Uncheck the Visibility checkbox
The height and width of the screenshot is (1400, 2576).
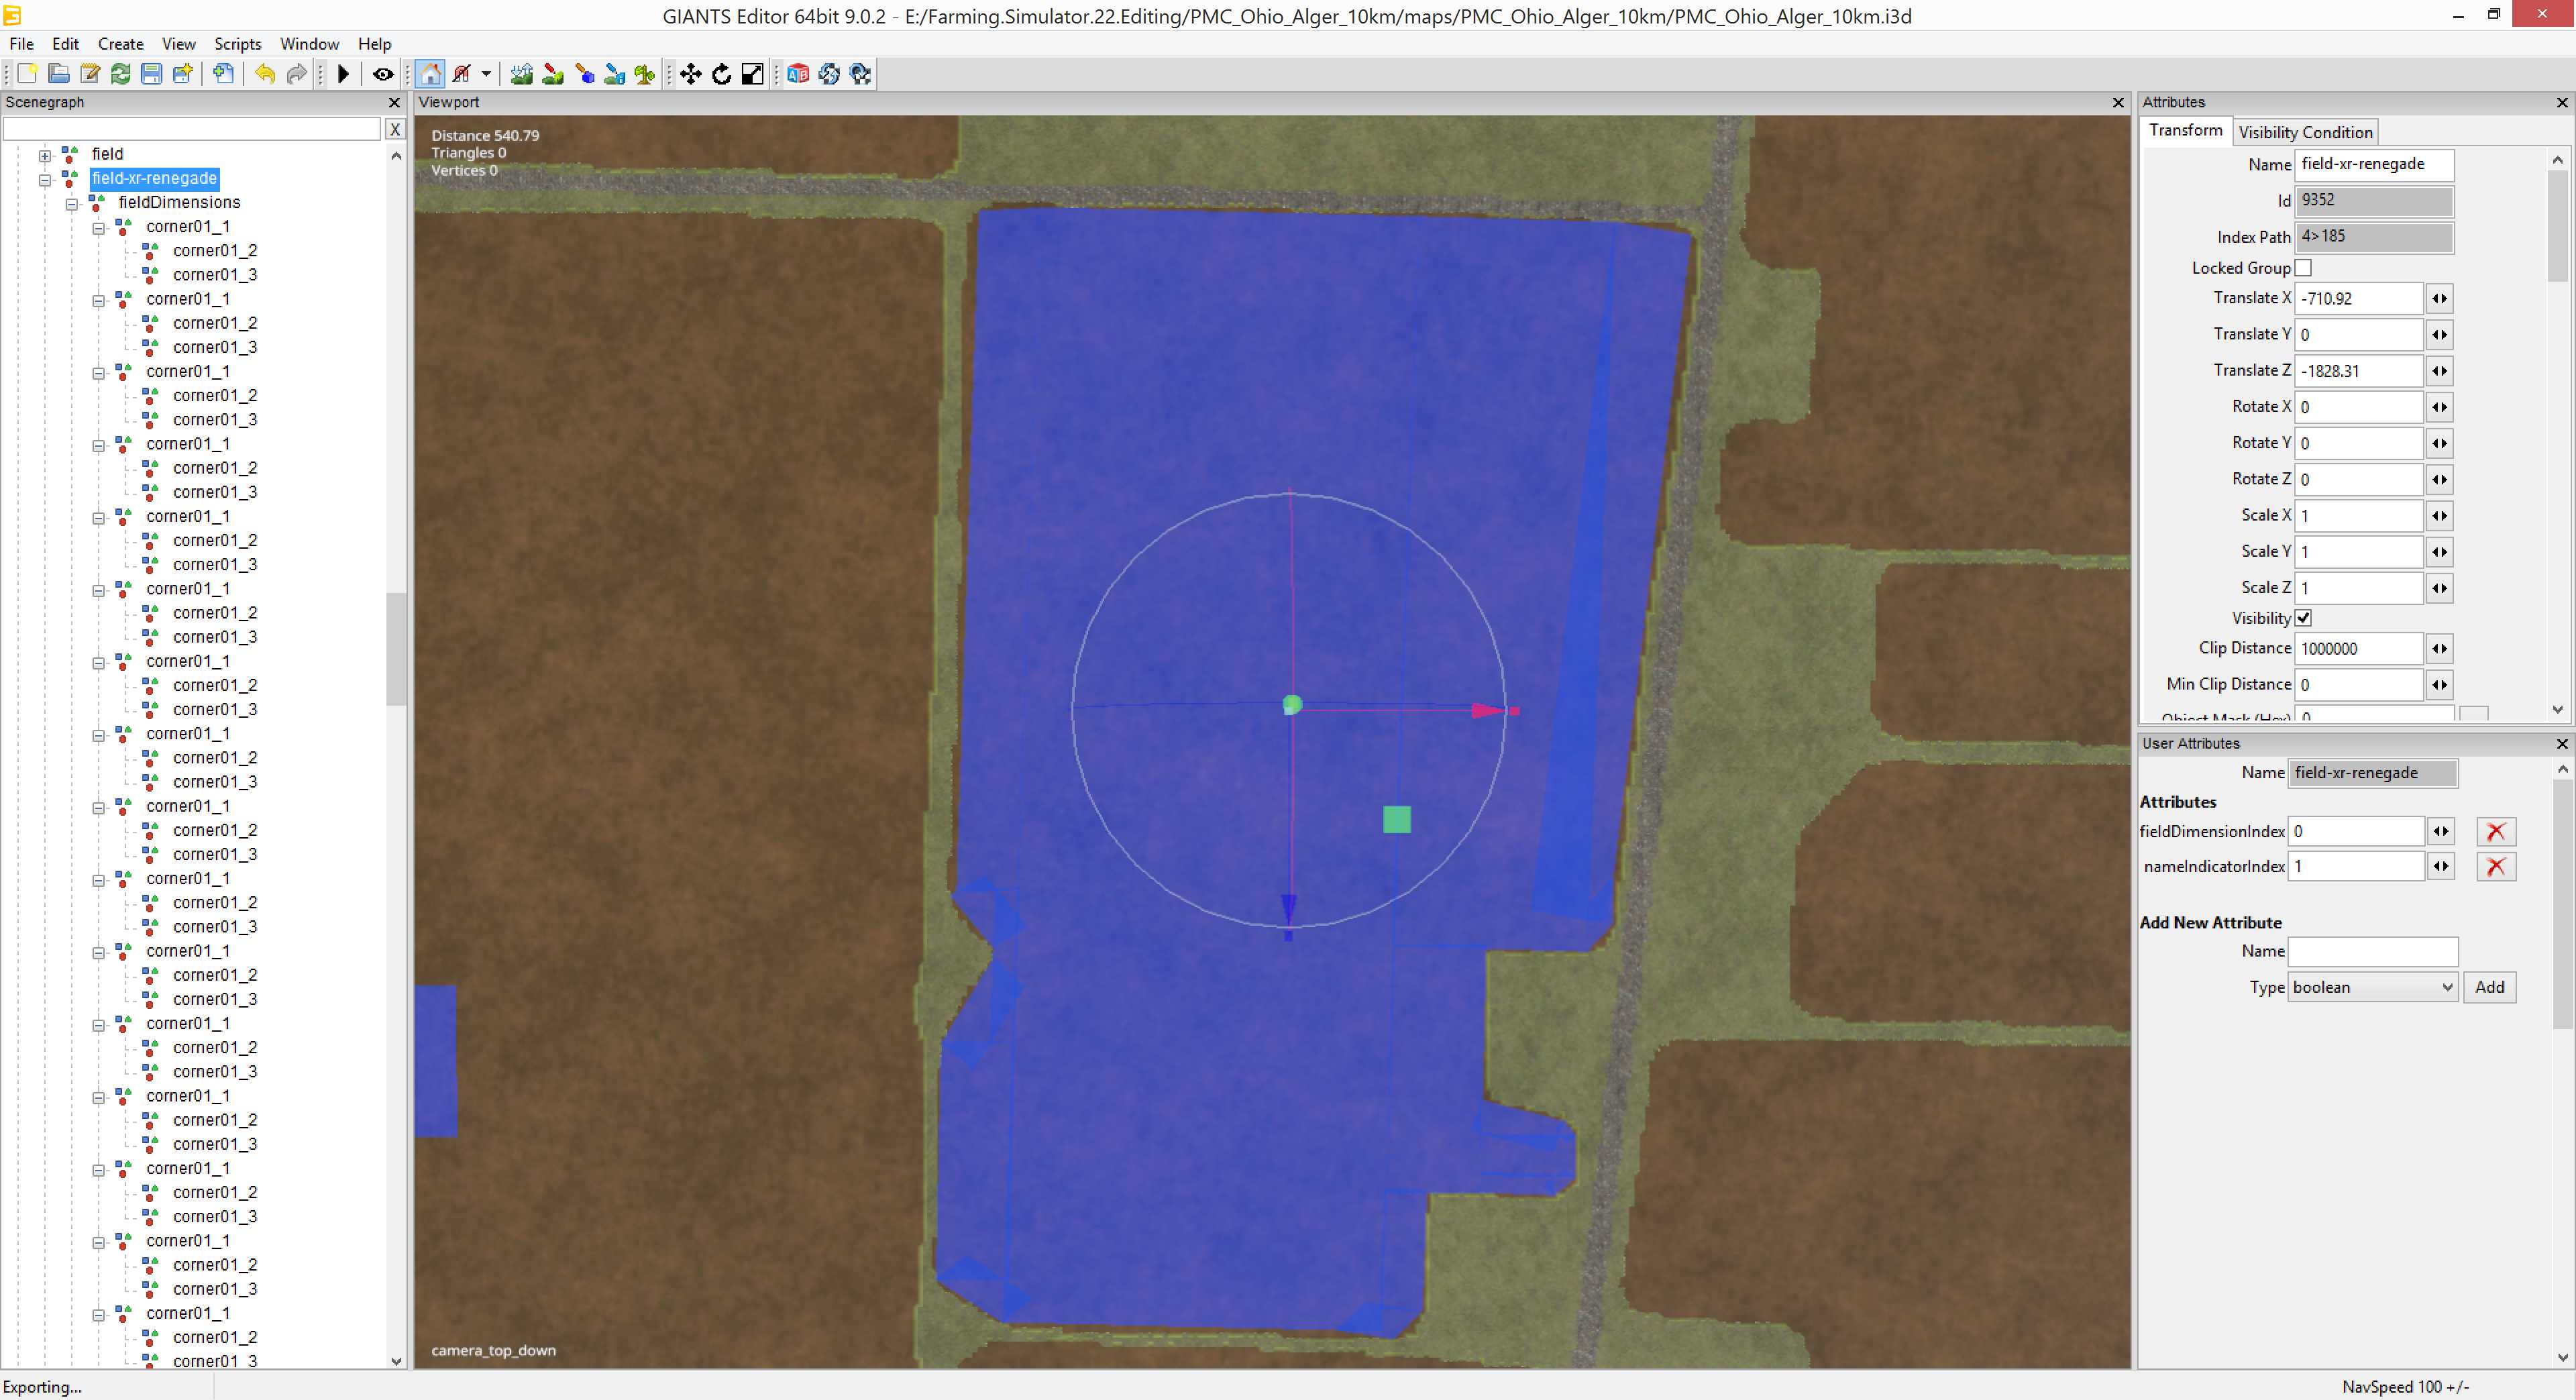click(2303, 618)
